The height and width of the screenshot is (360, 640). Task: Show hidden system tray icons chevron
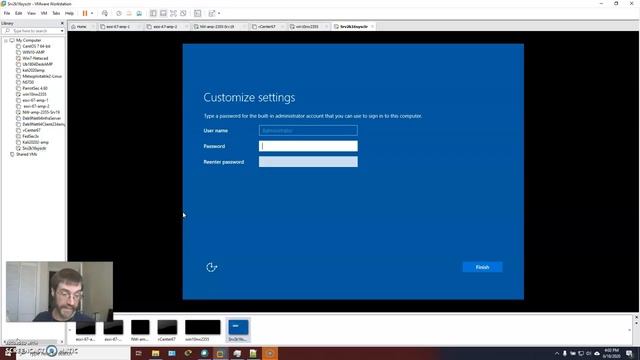pyautogui.click(x=557, y=353)
